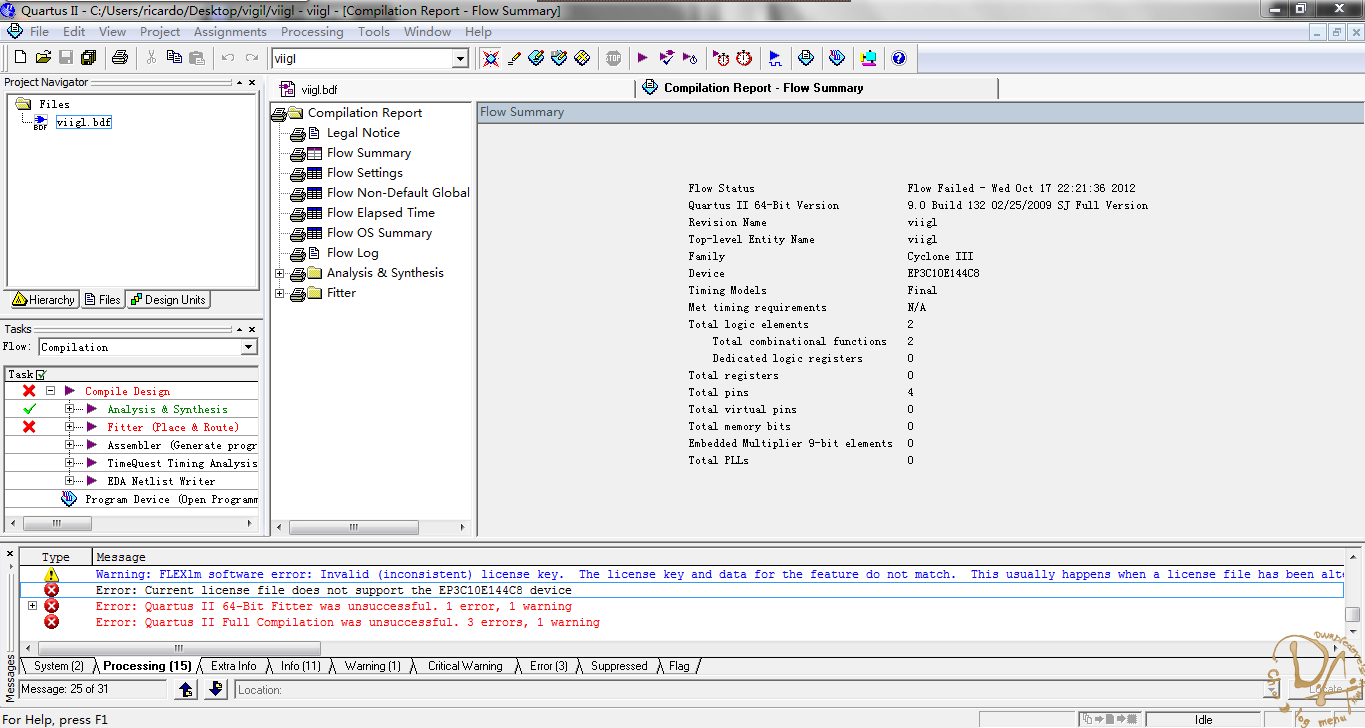Click the down arrow beside the Location field

coord(216,689)
